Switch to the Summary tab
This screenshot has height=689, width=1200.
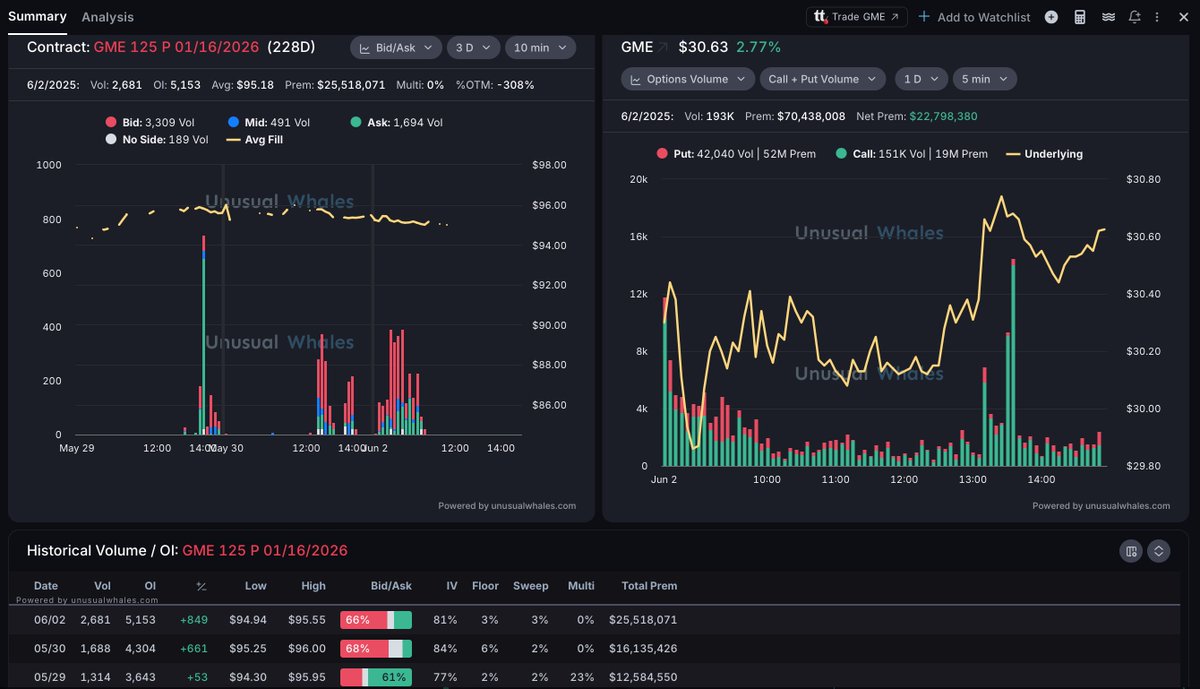pyautogui.click(x=37, y=17)
